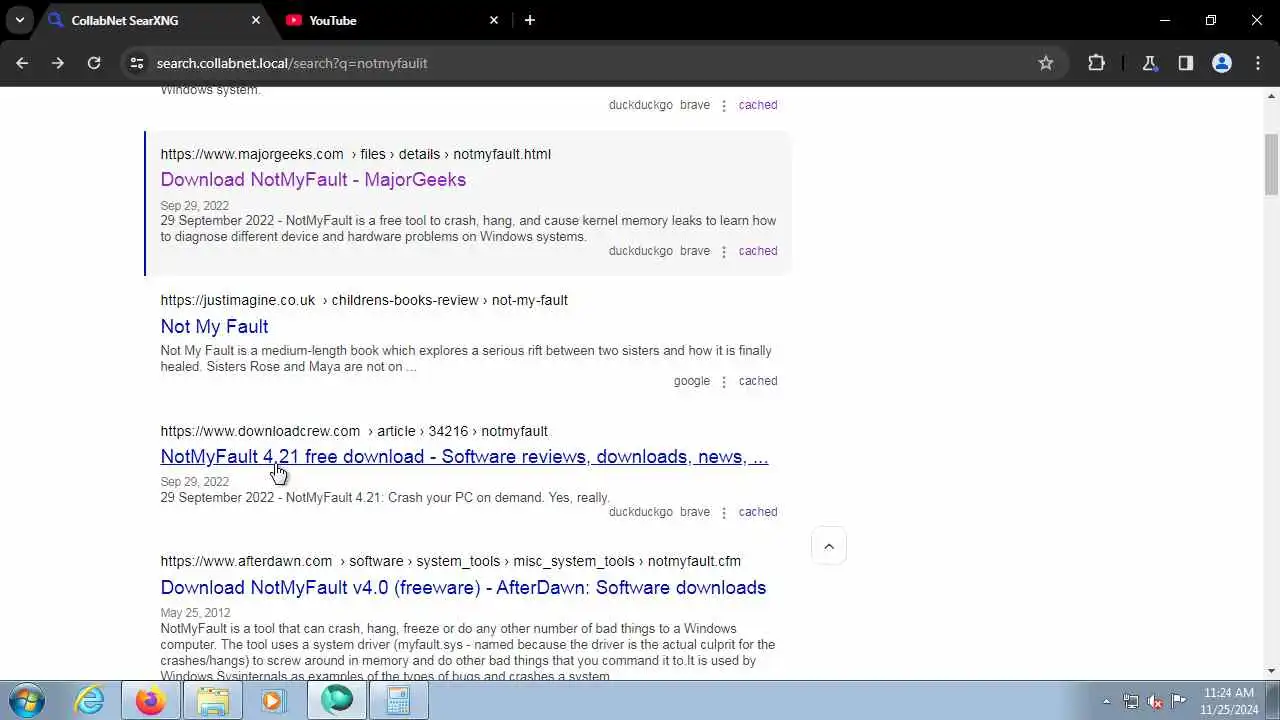The height and width of the screenshot is (720, 1280).
Task: Open Action Center flag icon
Action: point(1179,701)
